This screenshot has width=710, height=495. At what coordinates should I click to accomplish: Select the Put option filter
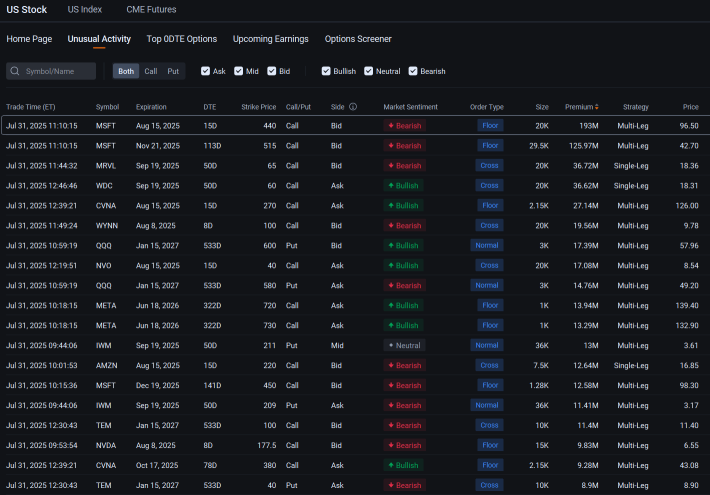pos(173,71)
